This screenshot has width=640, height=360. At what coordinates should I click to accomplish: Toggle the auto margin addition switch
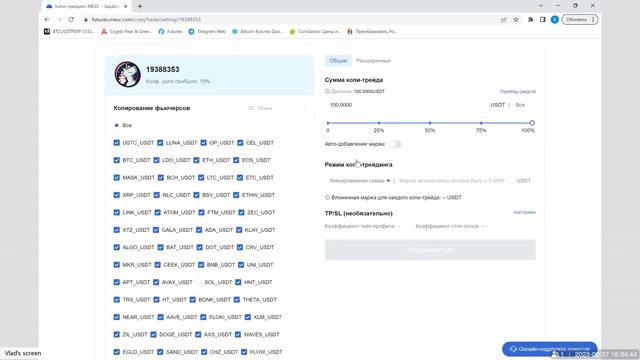(x=395, y=144)
